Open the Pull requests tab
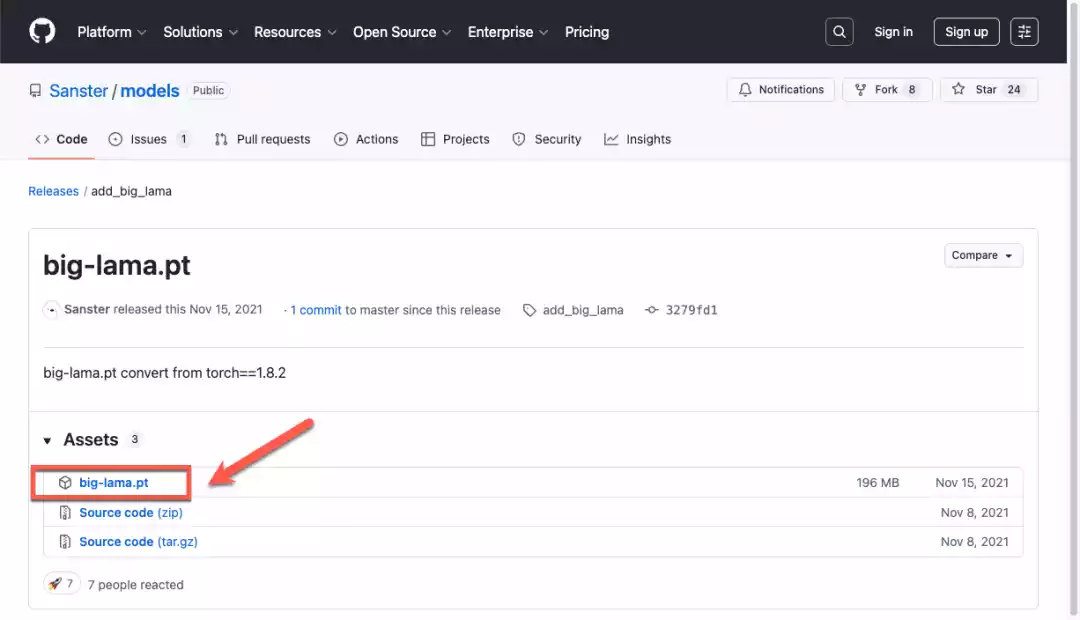Screen dimensions: 1080x620 click(x=262, y=139)
